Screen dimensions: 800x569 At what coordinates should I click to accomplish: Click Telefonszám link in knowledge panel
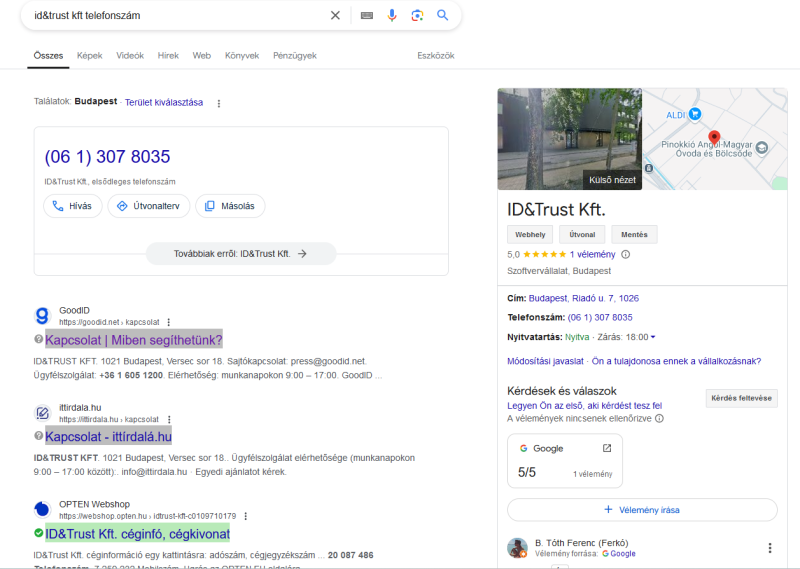[x=600, y=317]
